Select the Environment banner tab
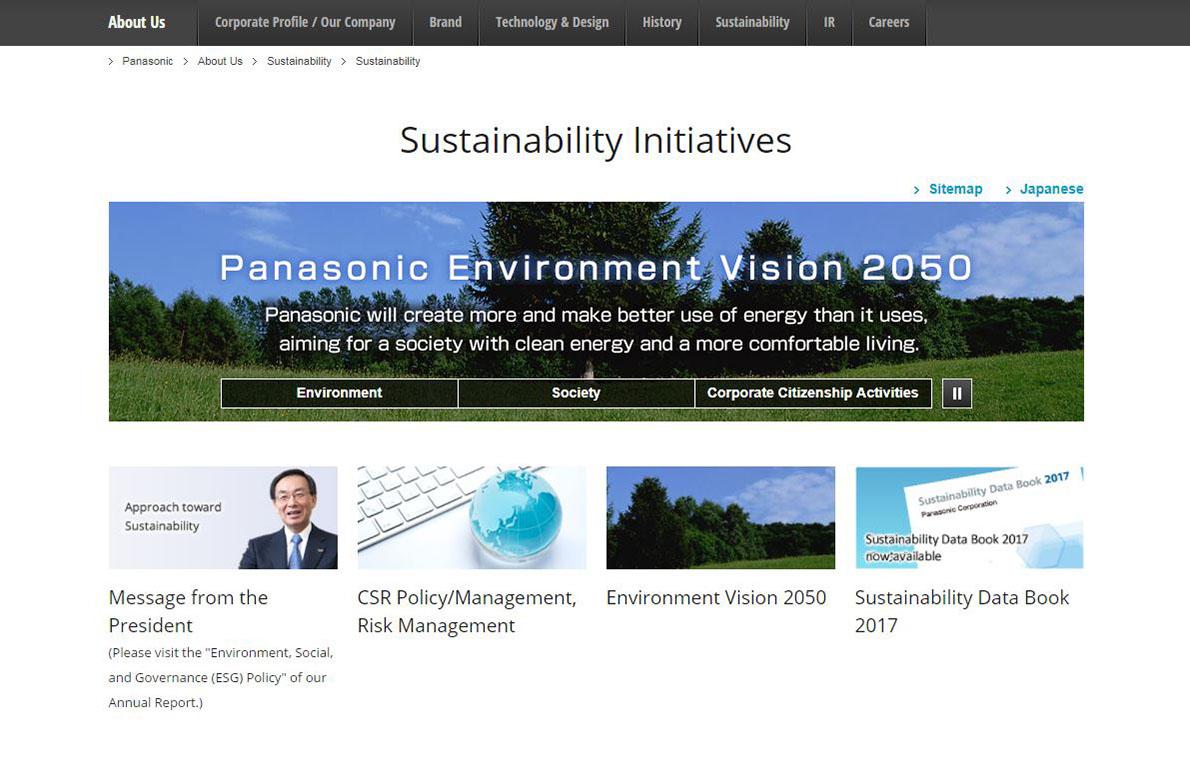Image resolution: width=1190 pixels, height=784 pixels. point(339,393)
